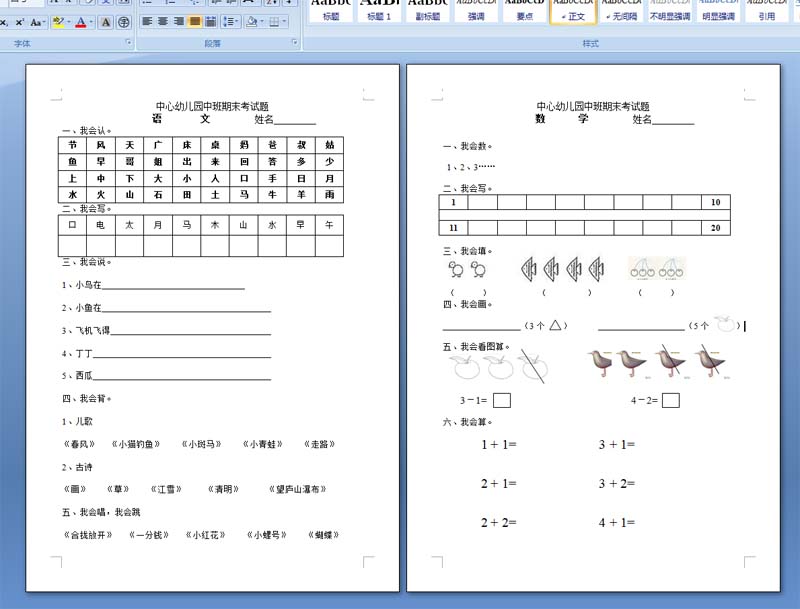Apply the 无间隔 style

pyautogui.click(x=621, y=11)
